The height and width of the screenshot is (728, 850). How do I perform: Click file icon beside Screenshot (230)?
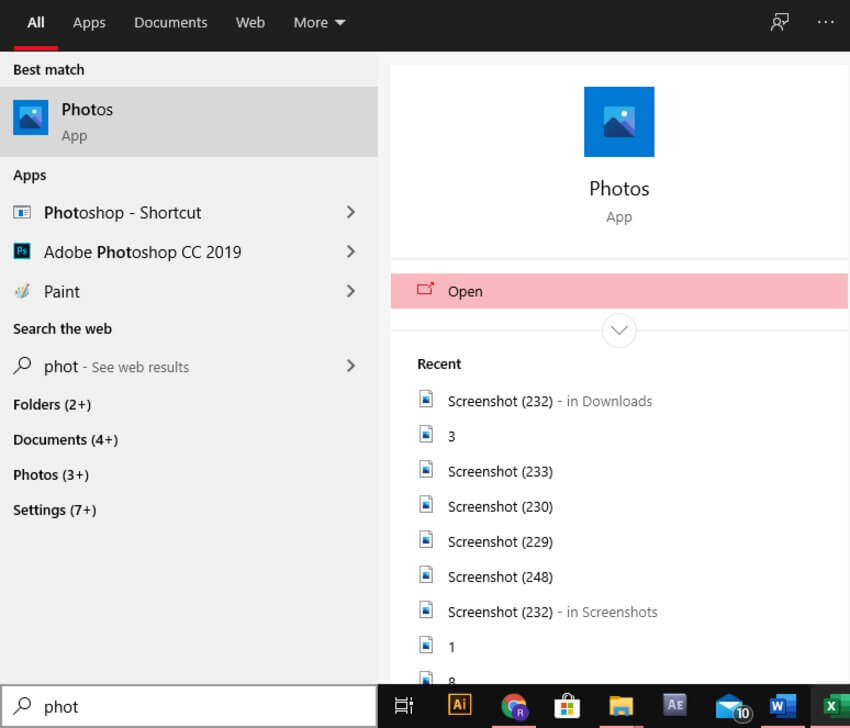(x=426, y=505)
